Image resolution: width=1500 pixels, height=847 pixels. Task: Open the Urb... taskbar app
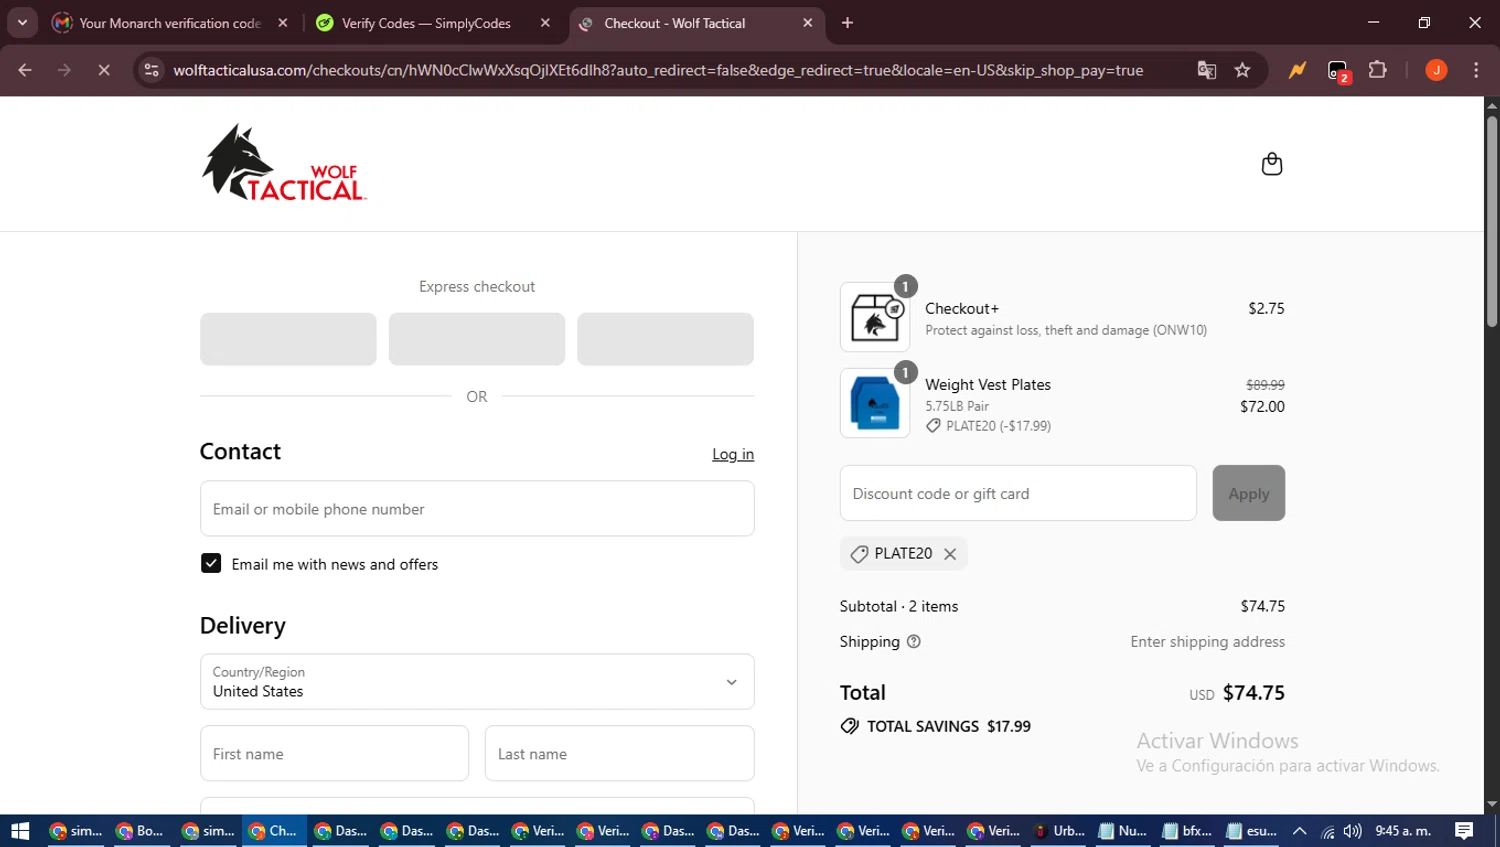pos(1059,831)
